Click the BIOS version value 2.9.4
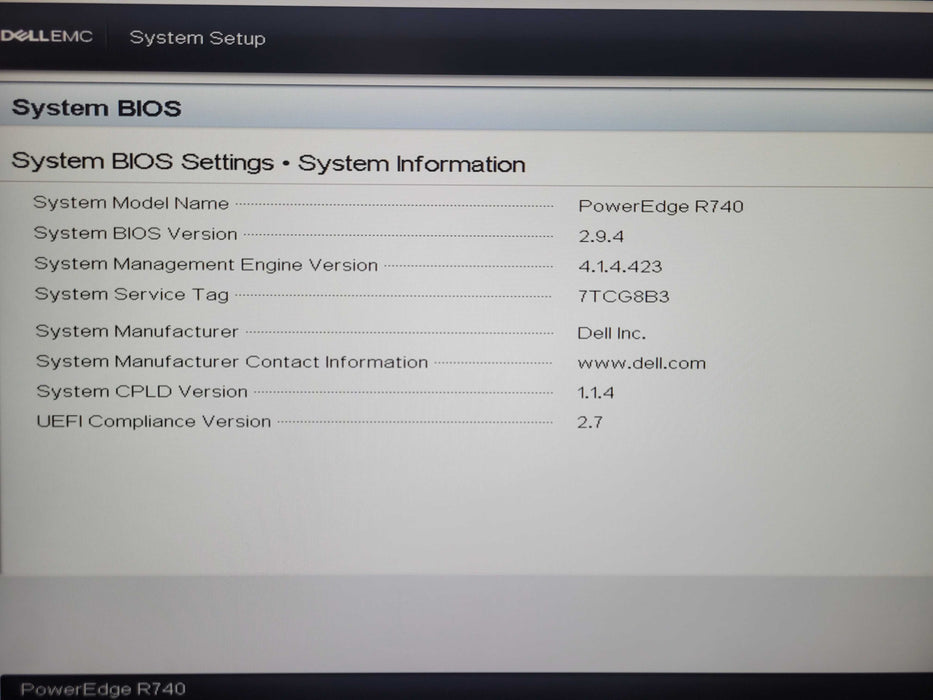 point(601,236)
